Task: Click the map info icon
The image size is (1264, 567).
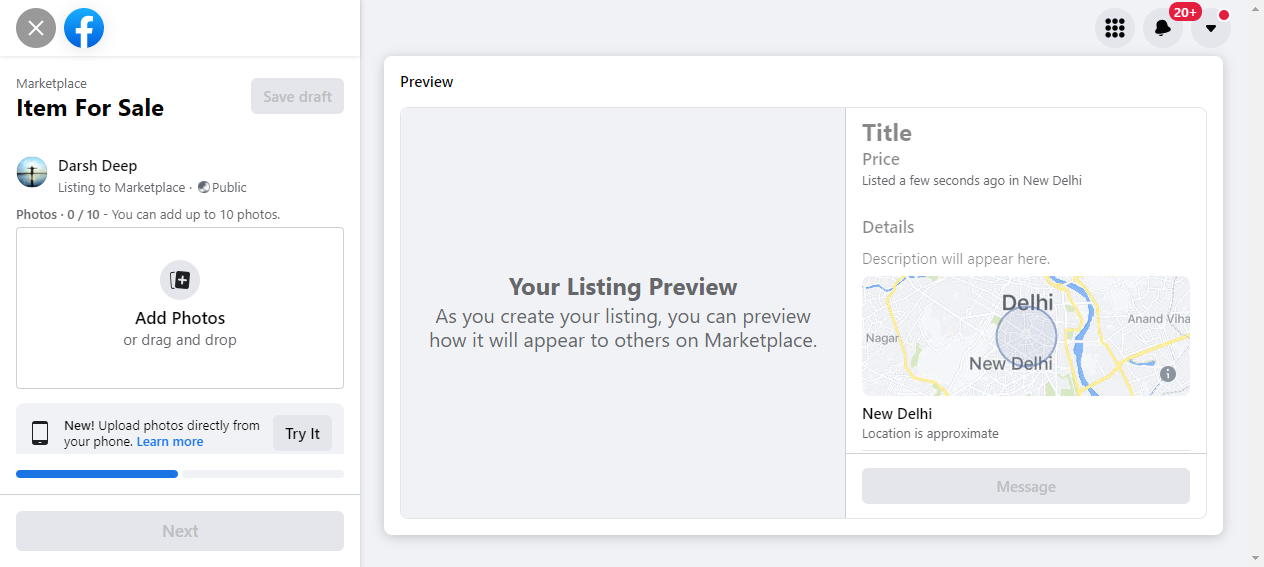Action: tap(1168, 374)
